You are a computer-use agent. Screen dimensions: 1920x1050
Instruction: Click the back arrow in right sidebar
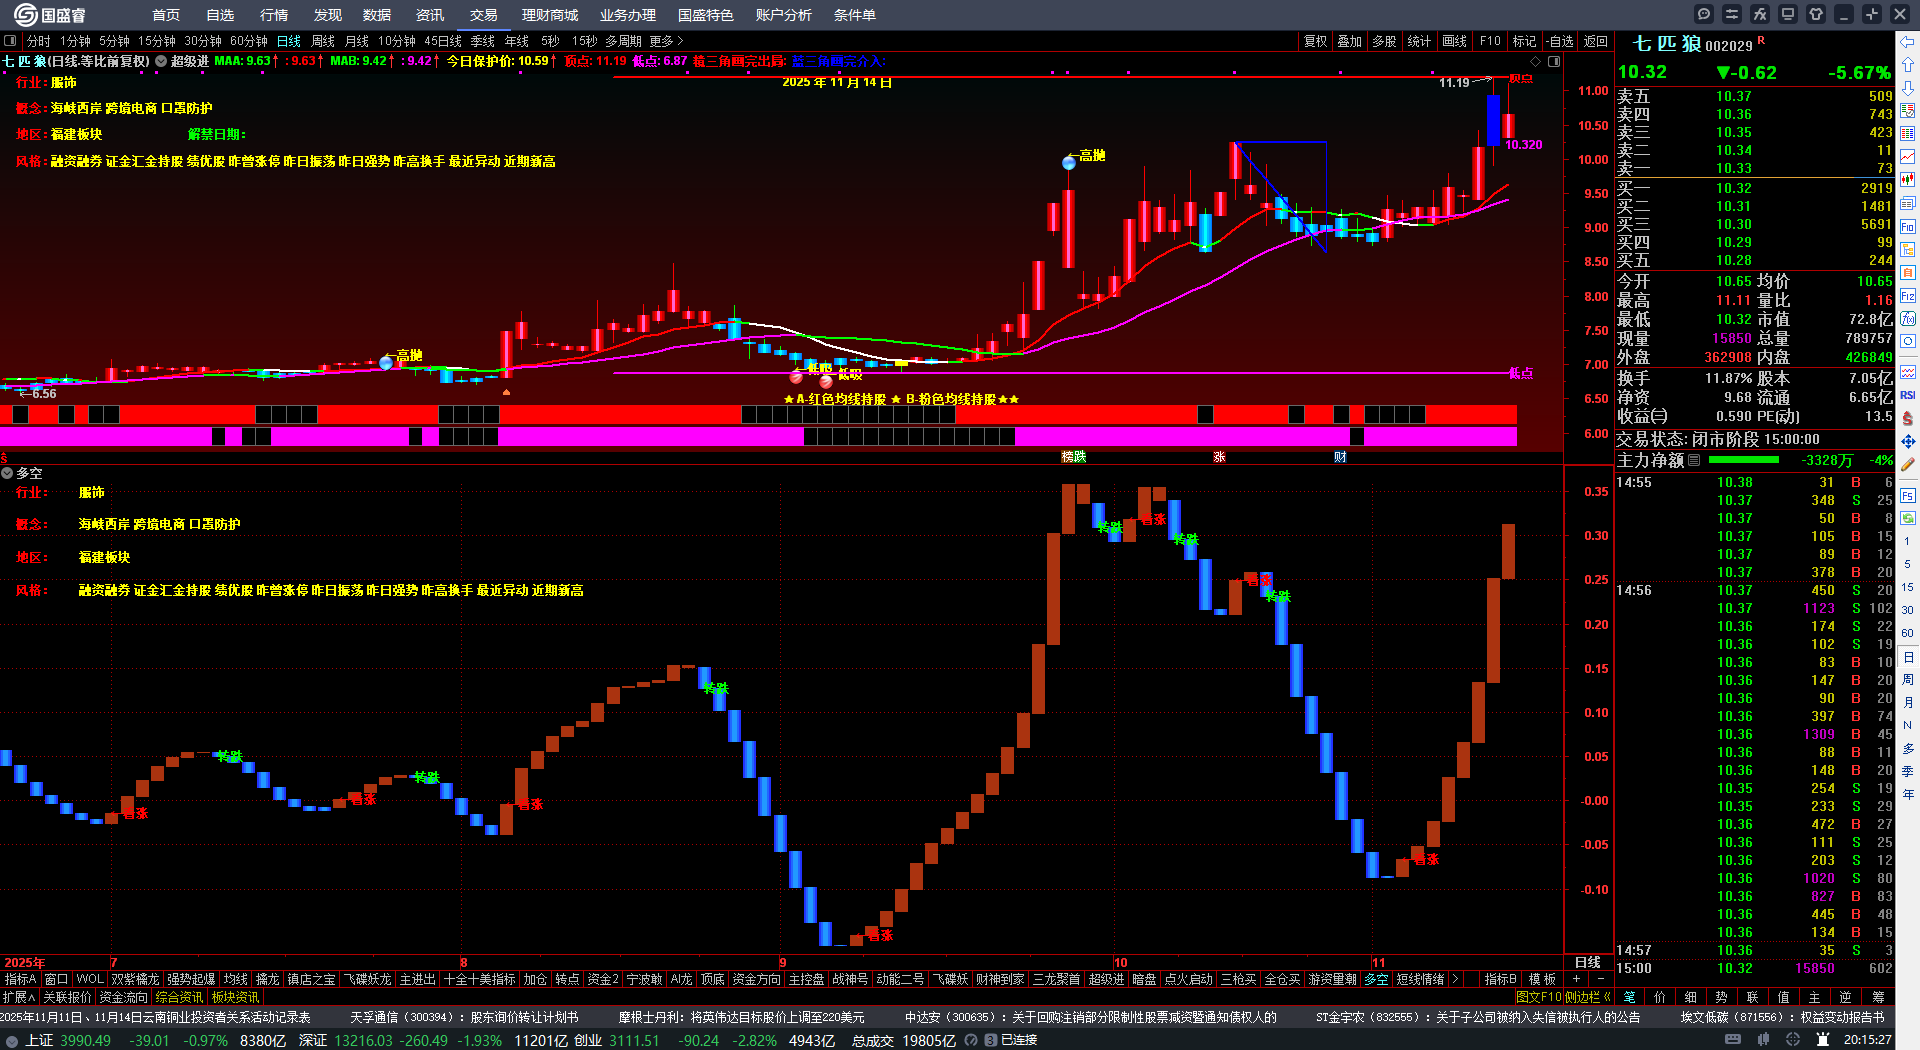point(1908,42)
